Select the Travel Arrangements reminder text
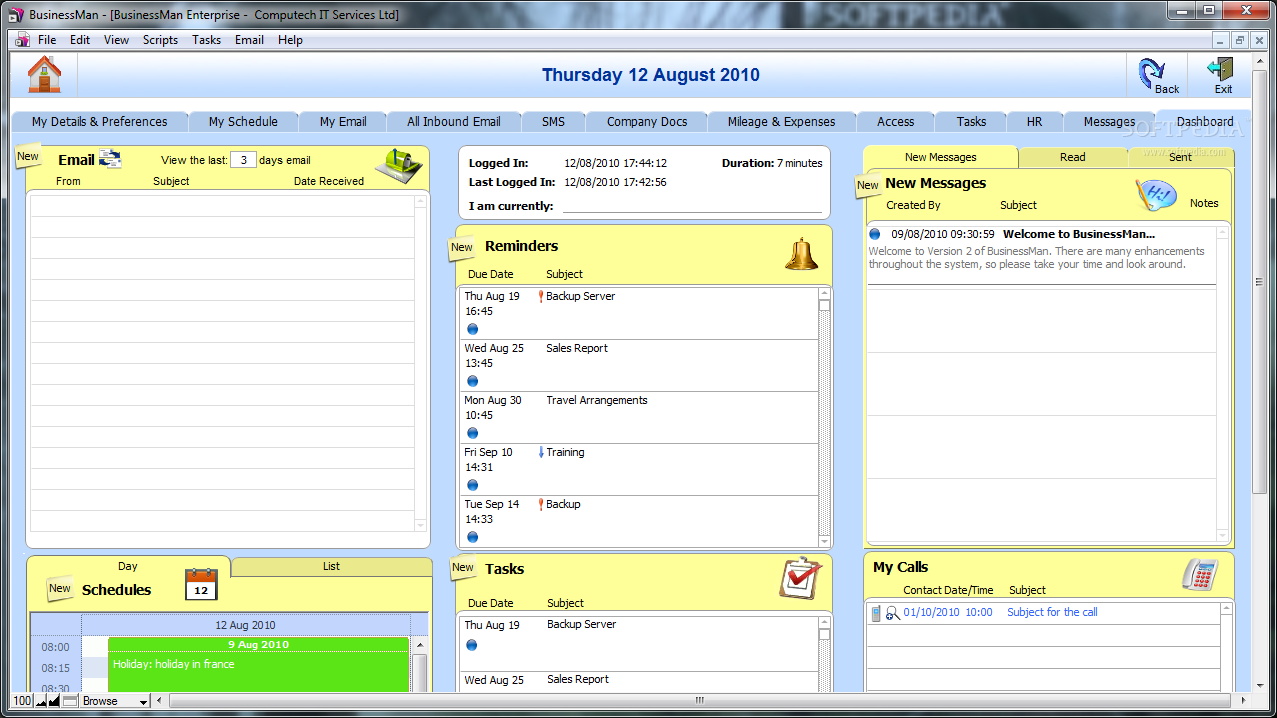The height and width of the screenshot is (718, 1277). pos(597,401)
